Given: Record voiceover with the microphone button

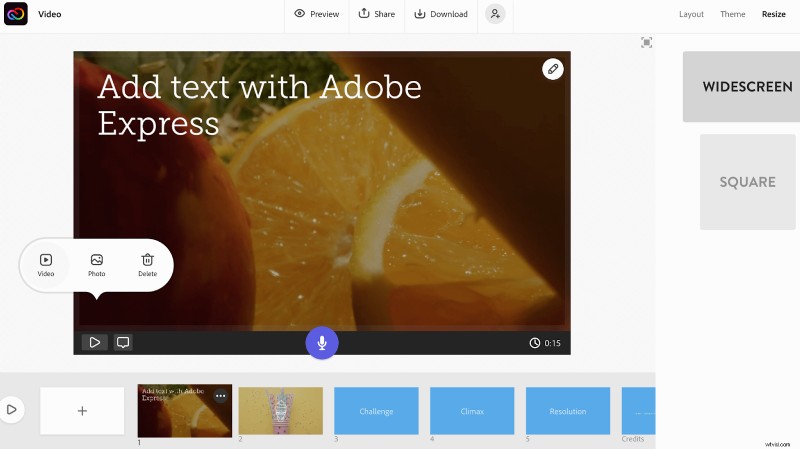Looking at the screenshot, I should [322, 343].
